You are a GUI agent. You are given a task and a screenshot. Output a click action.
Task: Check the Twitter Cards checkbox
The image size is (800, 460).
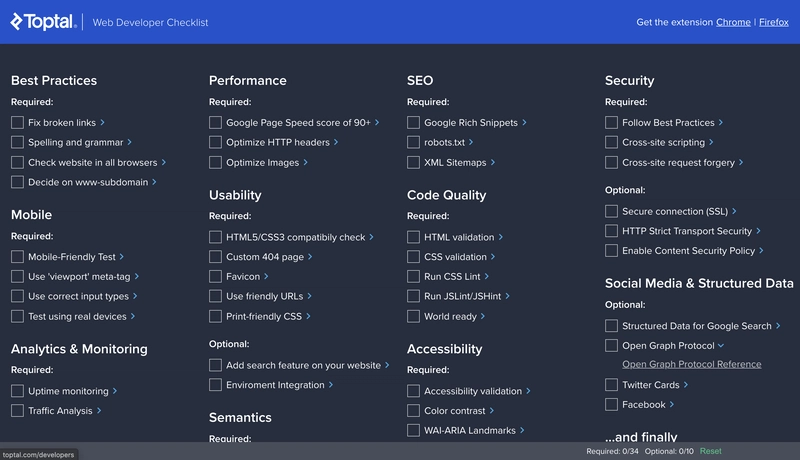(x=611, y=385)
